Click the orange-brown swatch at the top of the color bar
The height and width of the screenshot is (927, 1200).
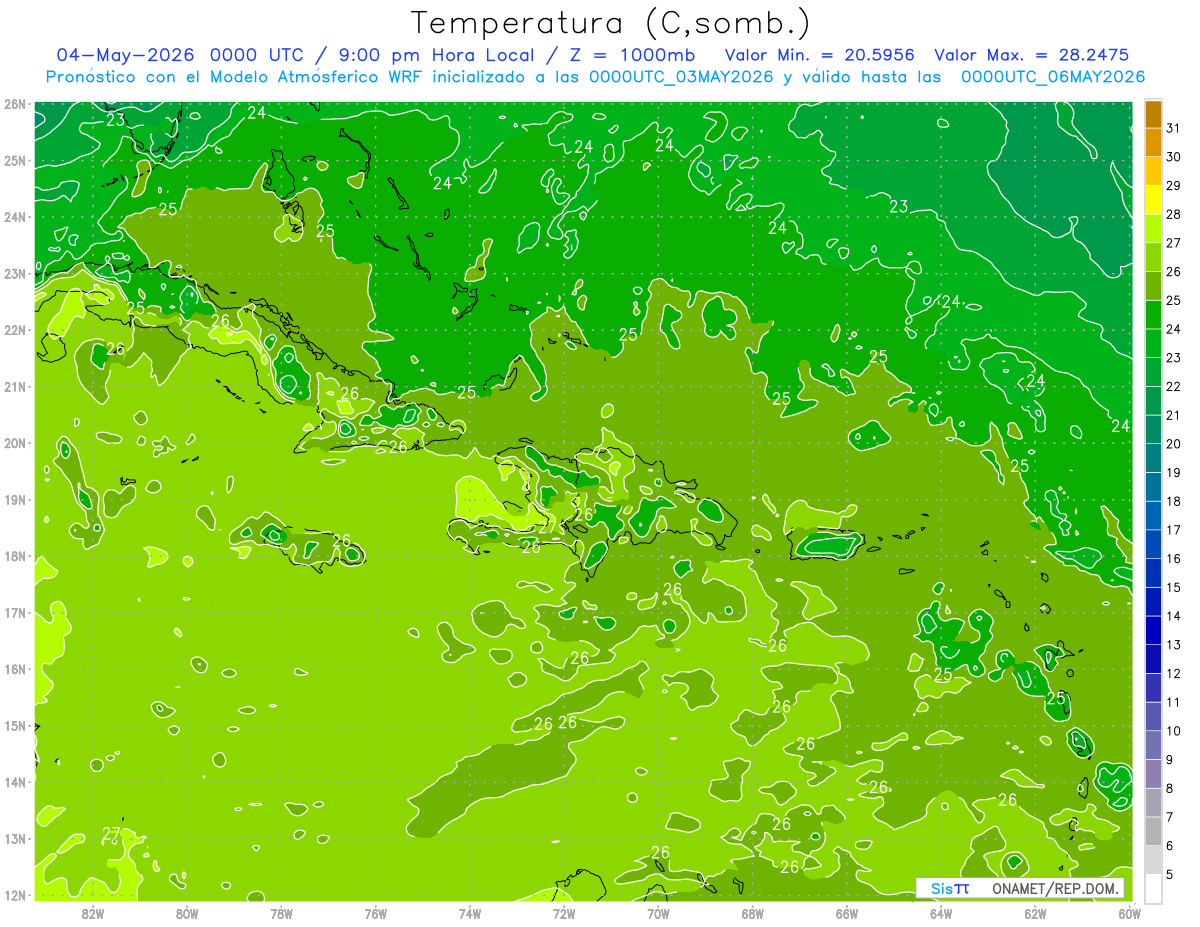(1153, 114)
